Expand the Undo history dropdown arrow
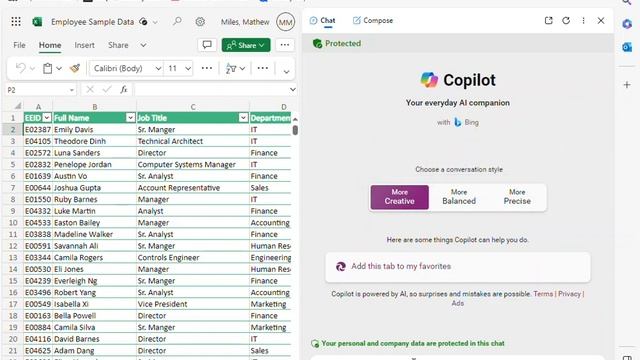This screenshot has height=360, width=640. point(32,69)
